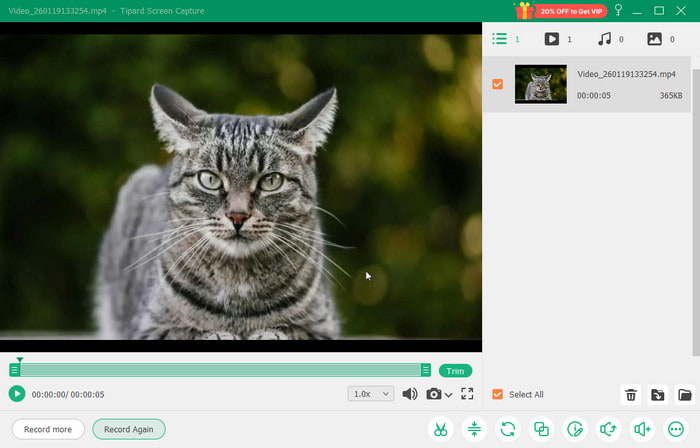The height and width of the screenshot is (448, 700).
Task: Enter full screen preview mode
Action: coord(467,394)
